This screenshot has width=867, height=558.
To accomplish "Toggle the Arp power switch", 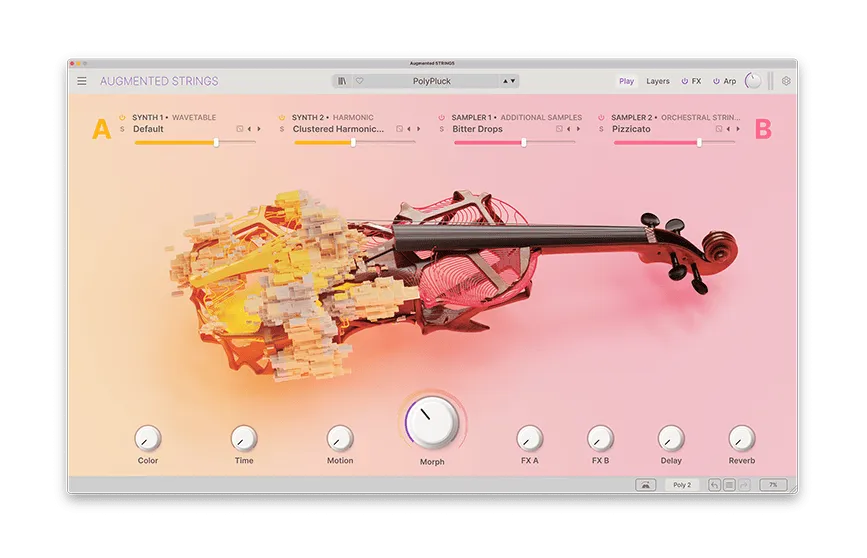I will [x=717, y=81].
